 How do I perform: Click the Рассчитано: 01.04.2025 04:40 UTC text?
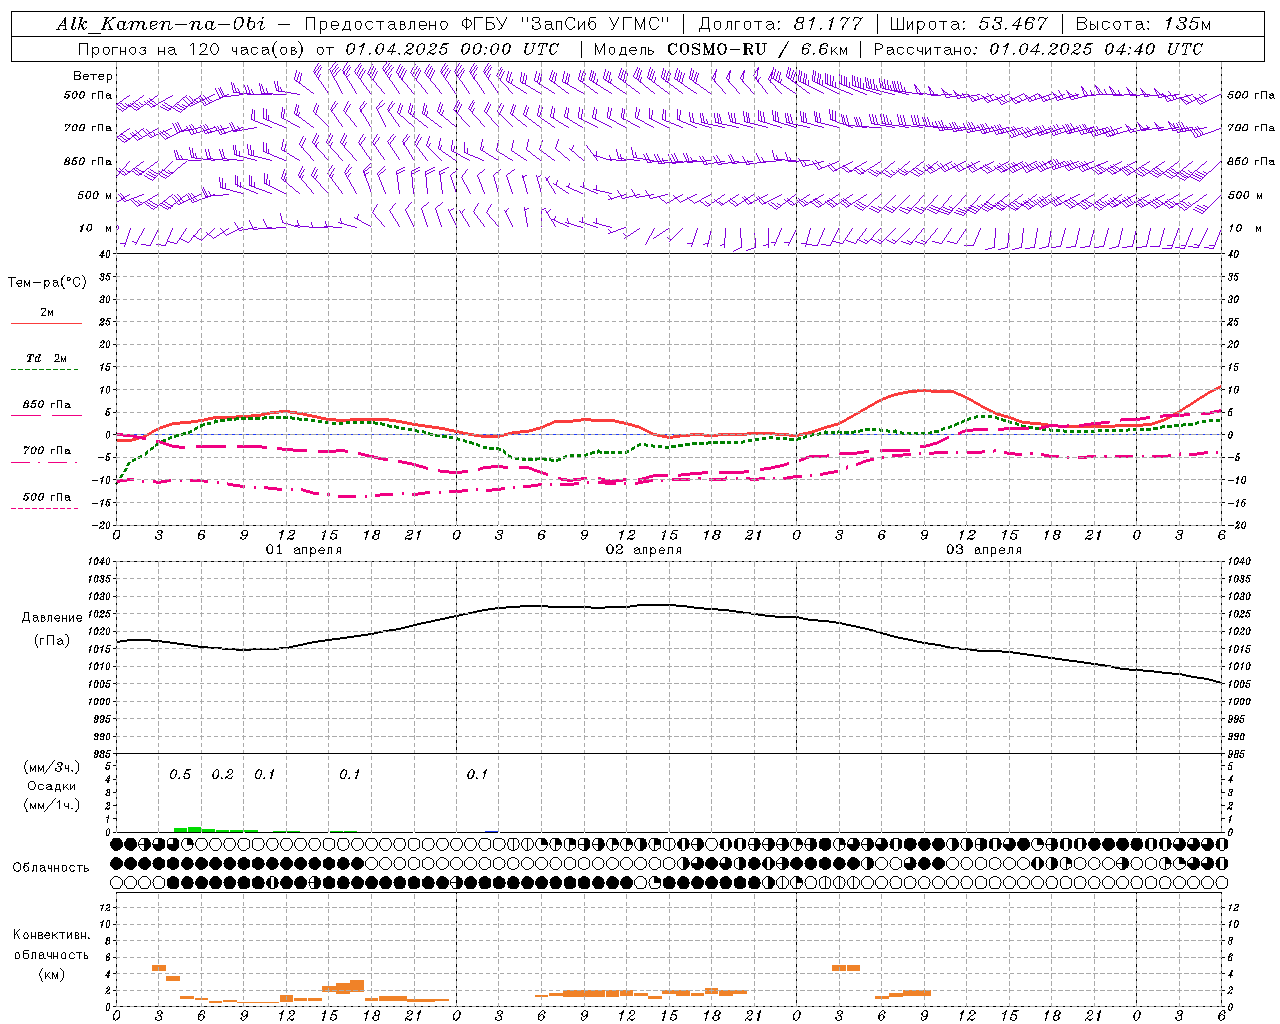click(x=1038, y=49)
